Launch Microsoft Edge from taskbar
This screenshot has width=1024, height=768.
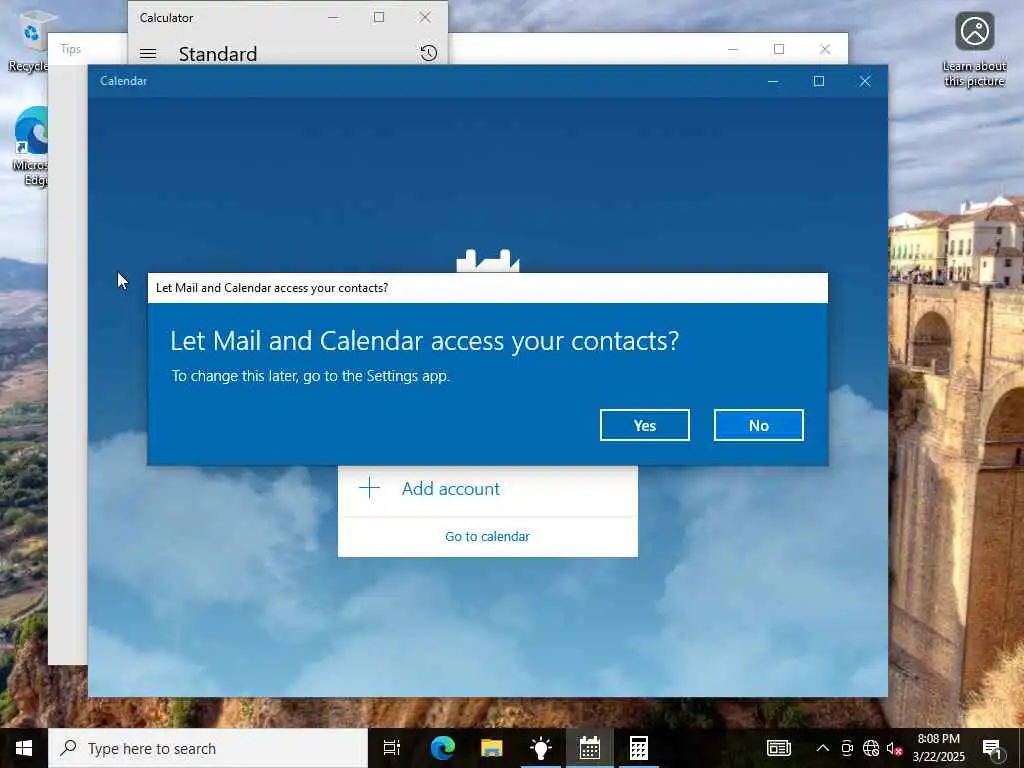click(443, 748)
